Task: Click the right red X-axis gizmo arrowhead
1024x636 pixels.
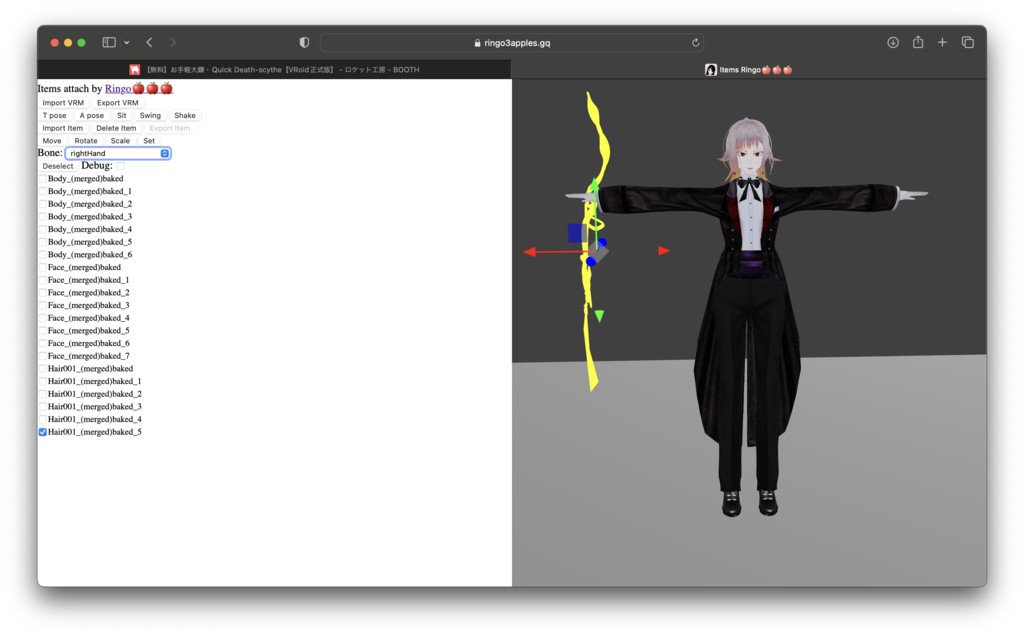Action: 664,251
